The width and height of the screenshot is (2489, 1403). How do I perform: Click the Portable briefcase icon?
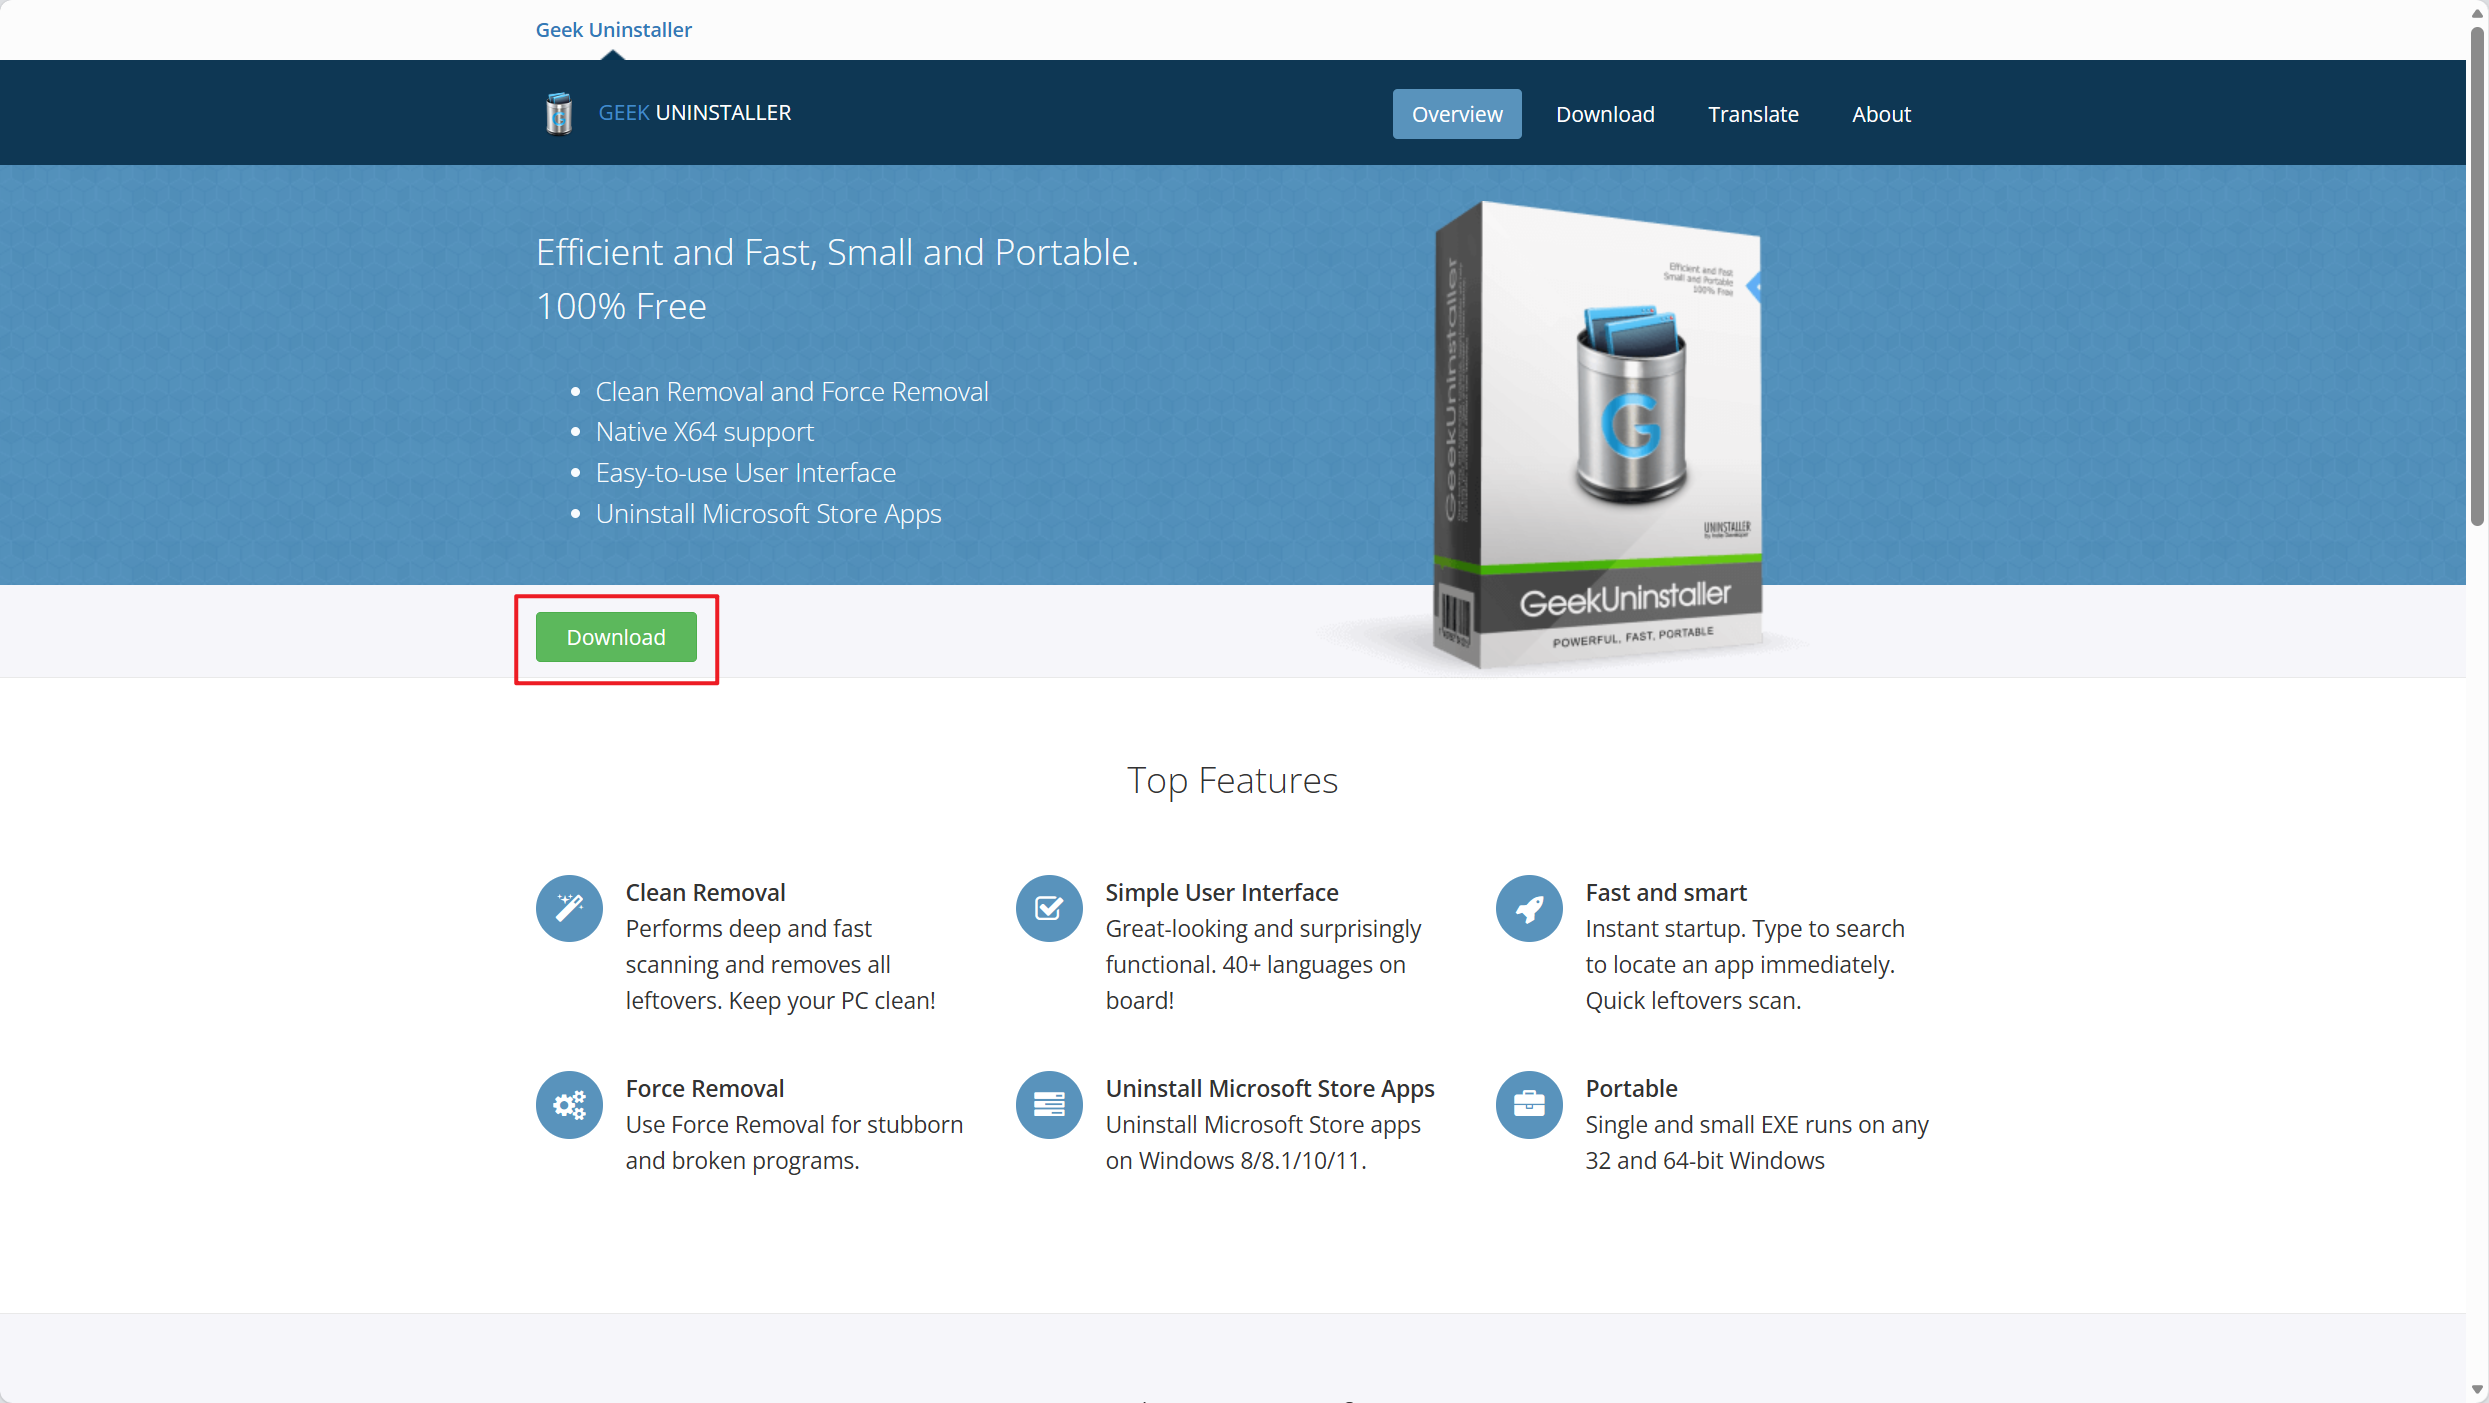tap(1529, 1104)
